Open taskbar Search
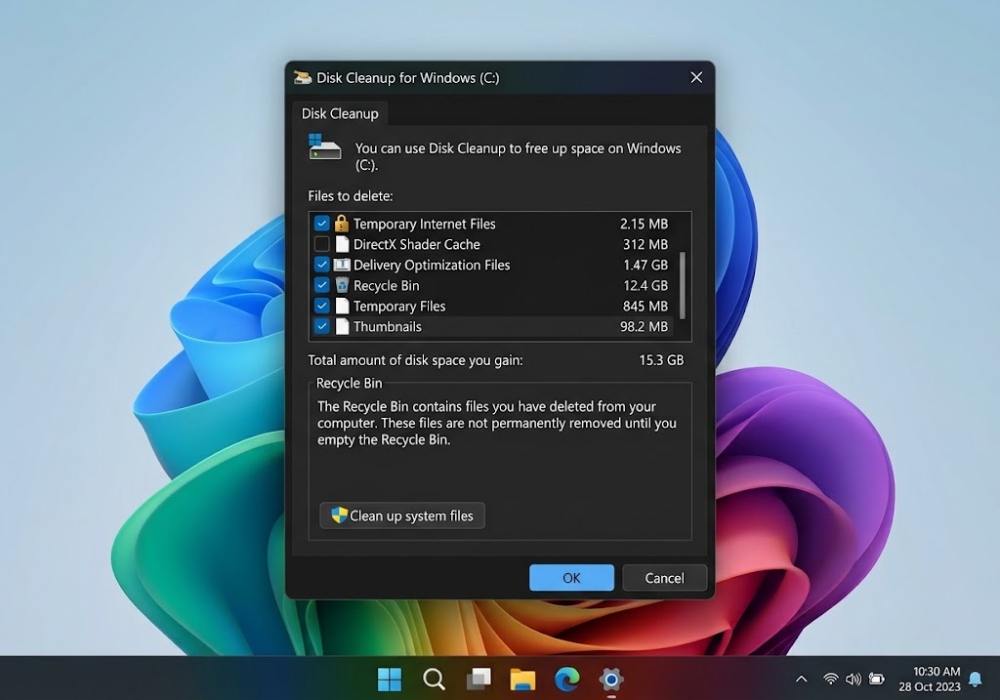Viewport: 1000px width, 700px height. [x=434, y=679]
